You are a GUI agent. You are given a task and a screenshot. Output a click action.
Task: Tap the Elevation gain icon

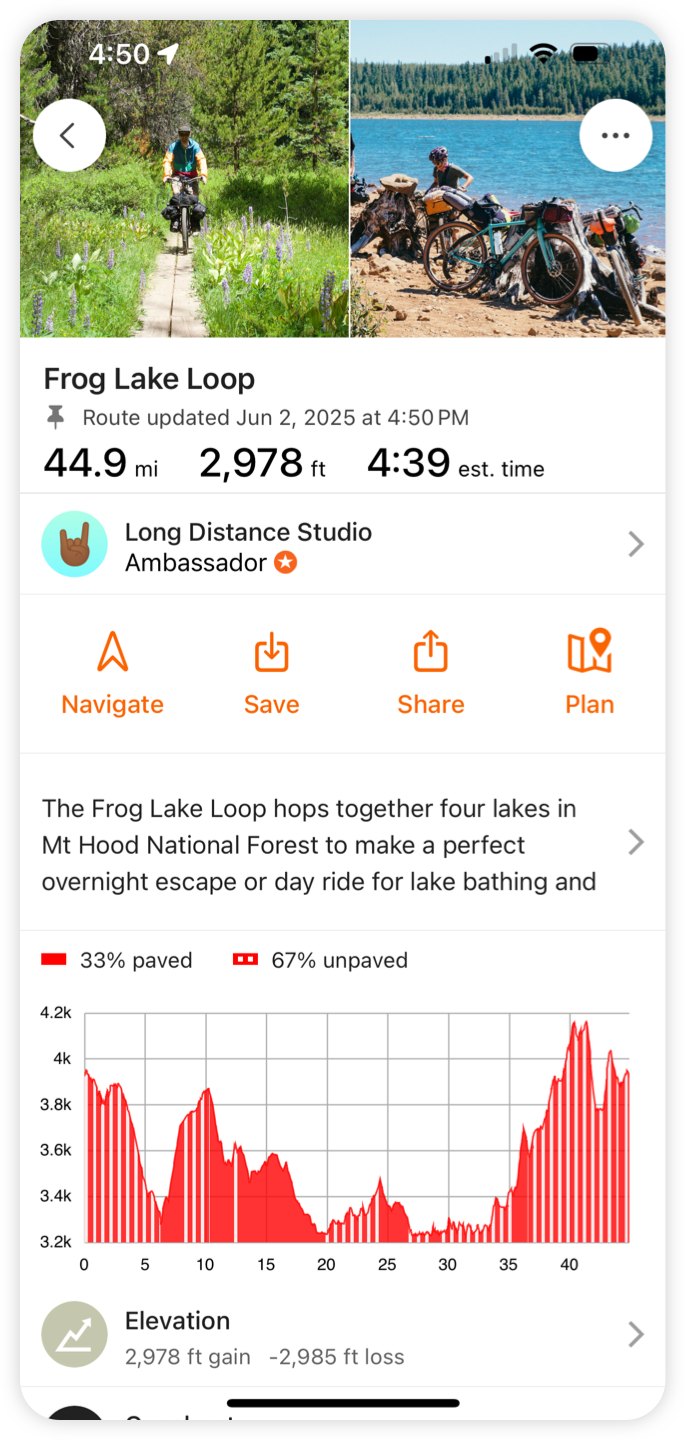tap(74, 1334)
